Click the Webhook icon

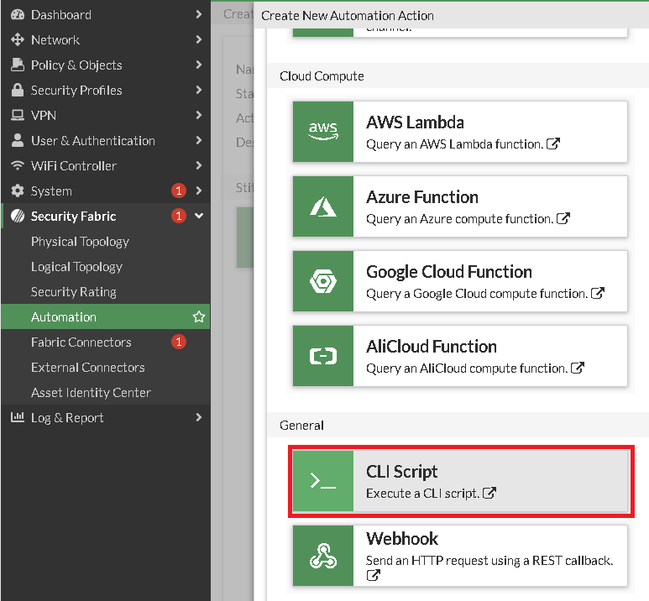pyautogui.click(x=322, y=556)
